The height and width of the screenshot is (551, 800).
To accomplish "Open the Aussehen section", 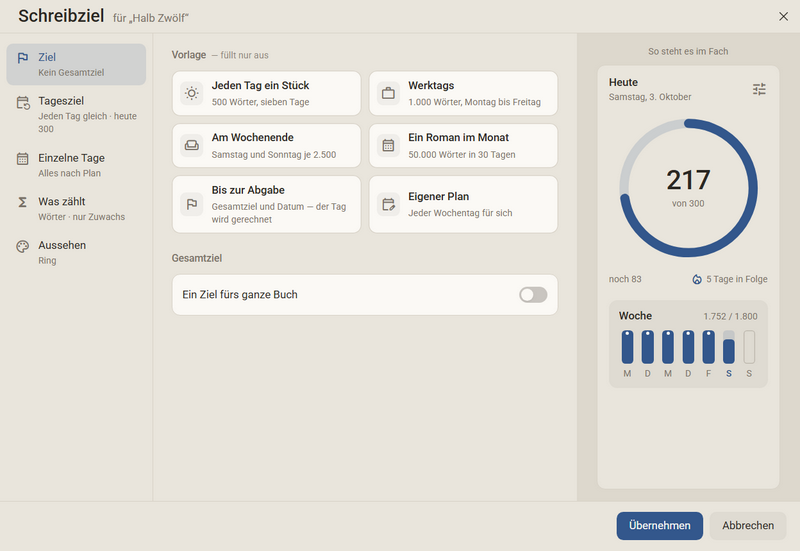I will pyautogui.click(x=76, y=253).
